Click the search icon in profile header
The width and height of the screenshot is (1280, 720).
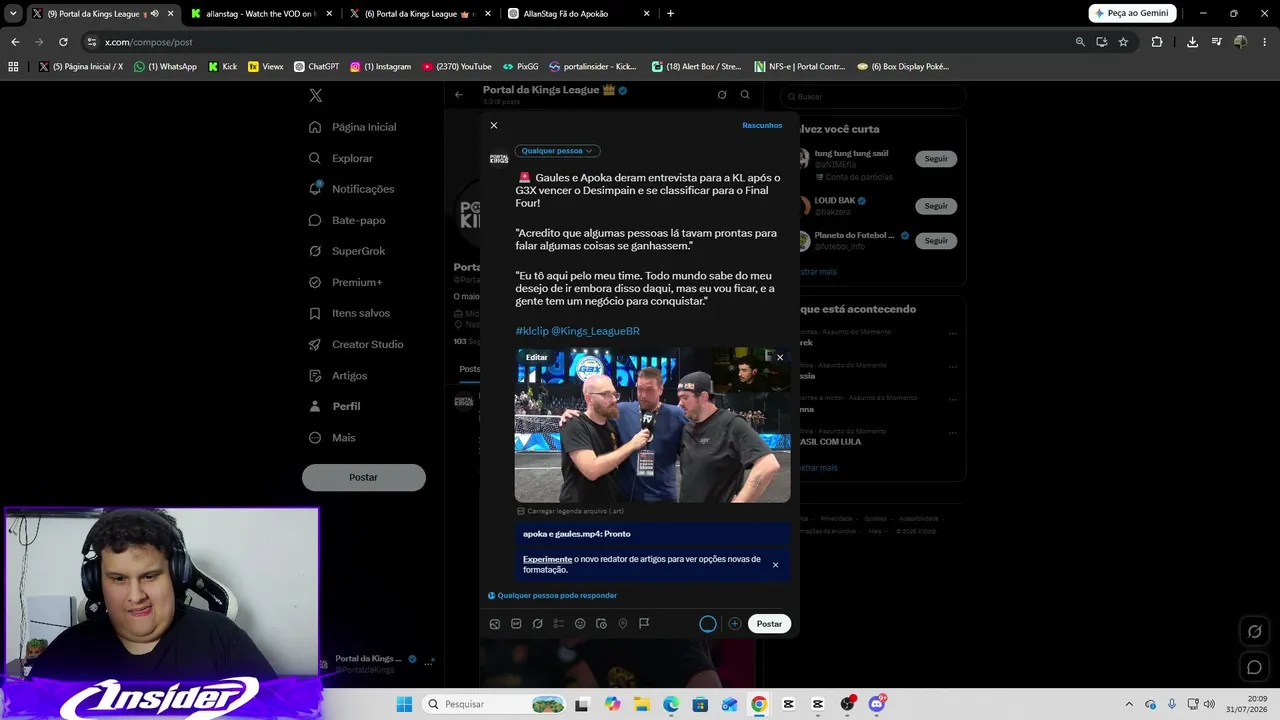(x=745, y=95)
